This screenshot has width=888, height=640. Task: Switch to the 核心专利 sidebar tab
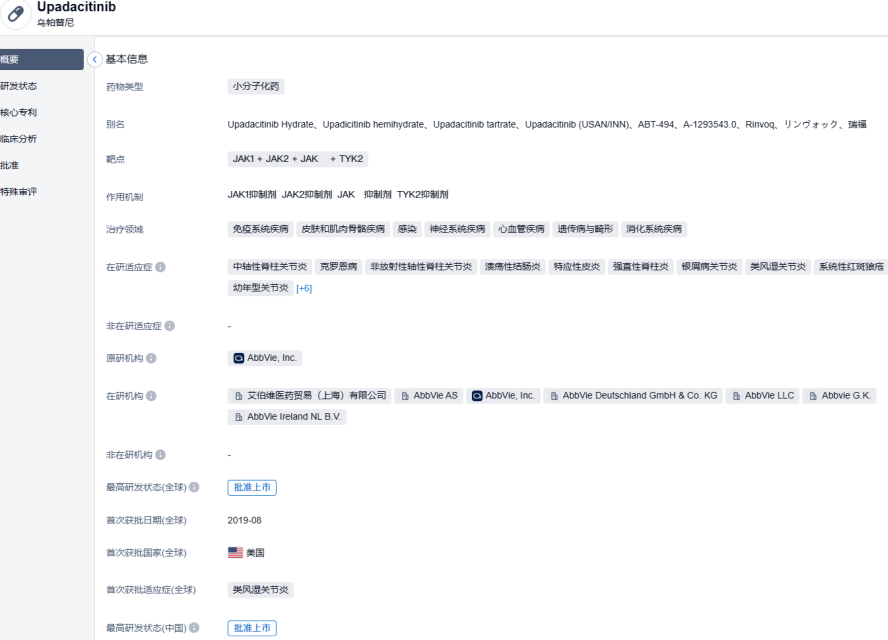coord(20,112)
